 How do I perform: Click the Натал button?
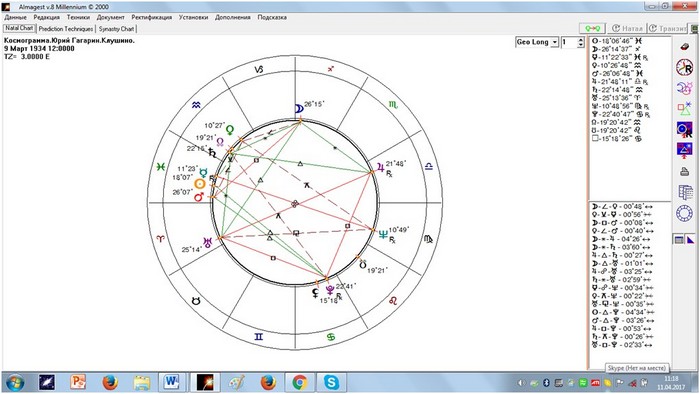(627, 29)
